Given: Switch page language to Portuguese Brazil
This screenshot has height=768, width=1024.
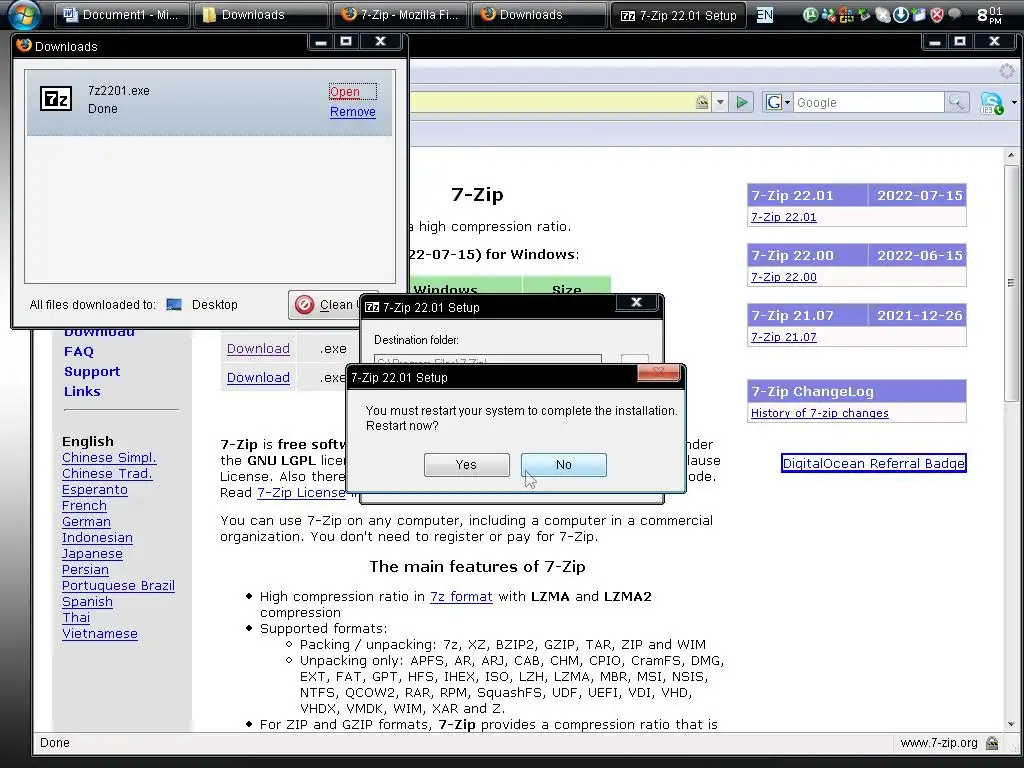Looking at the screenshot, I should coord(118,586).
